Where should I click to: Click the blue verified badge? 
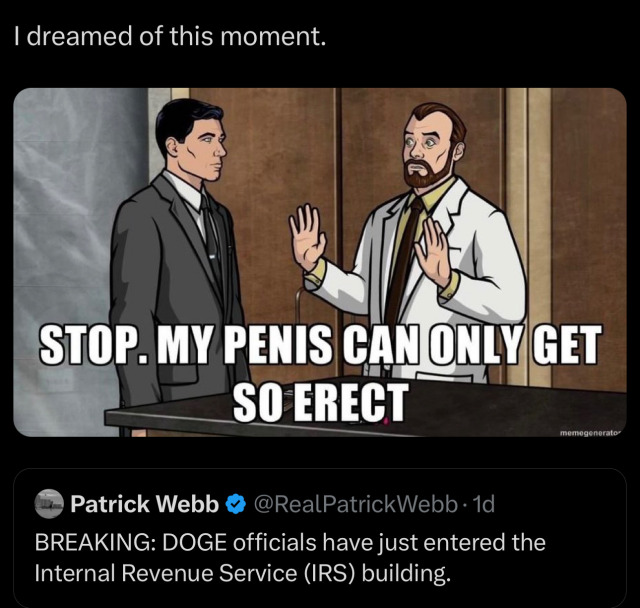(x=236, y=504)
